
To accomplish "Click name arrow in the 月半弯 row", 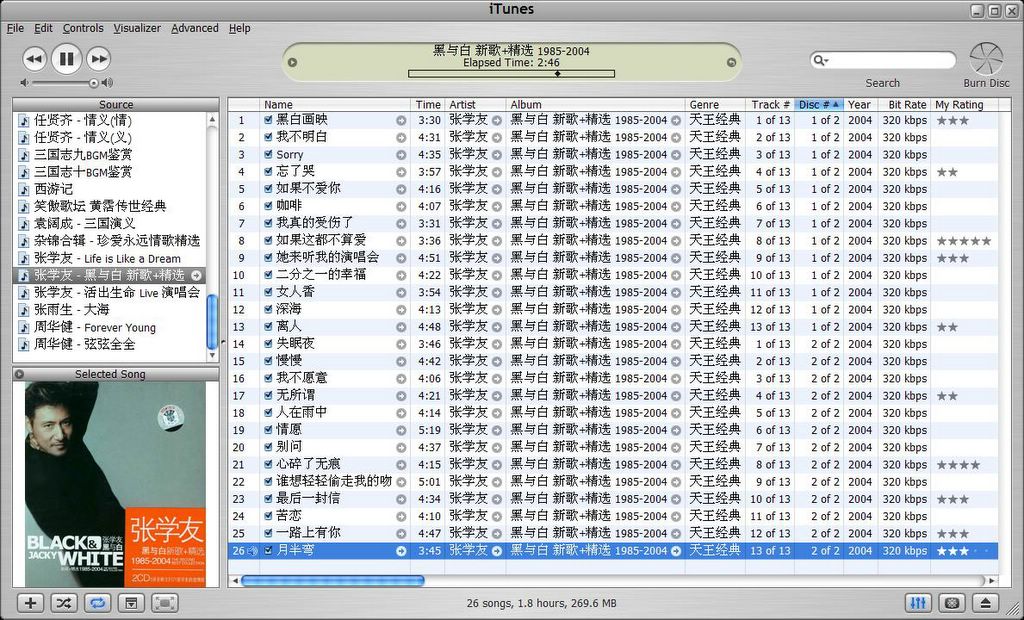I will point(401,551).
